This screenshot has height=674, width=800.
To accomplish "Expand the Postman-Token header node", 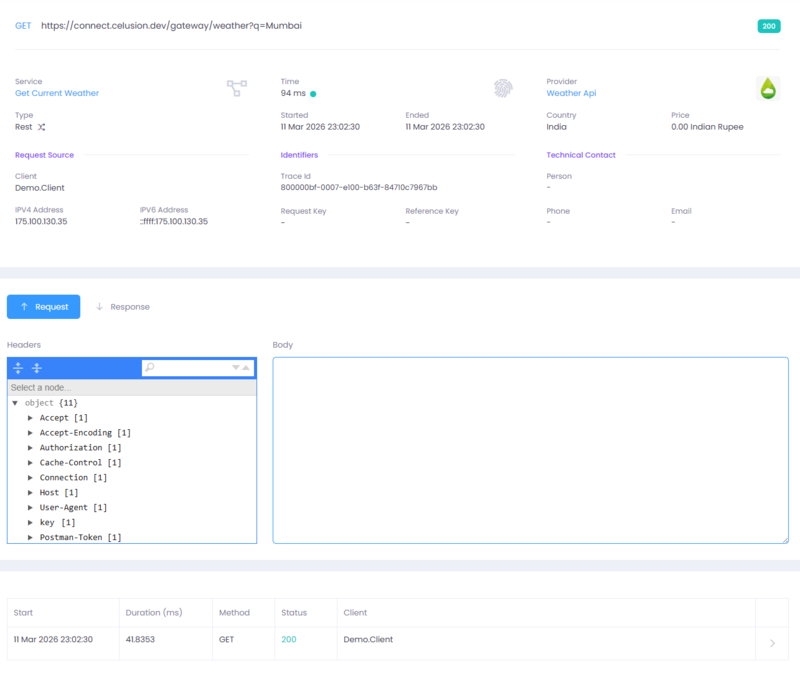I will [30, 537].
